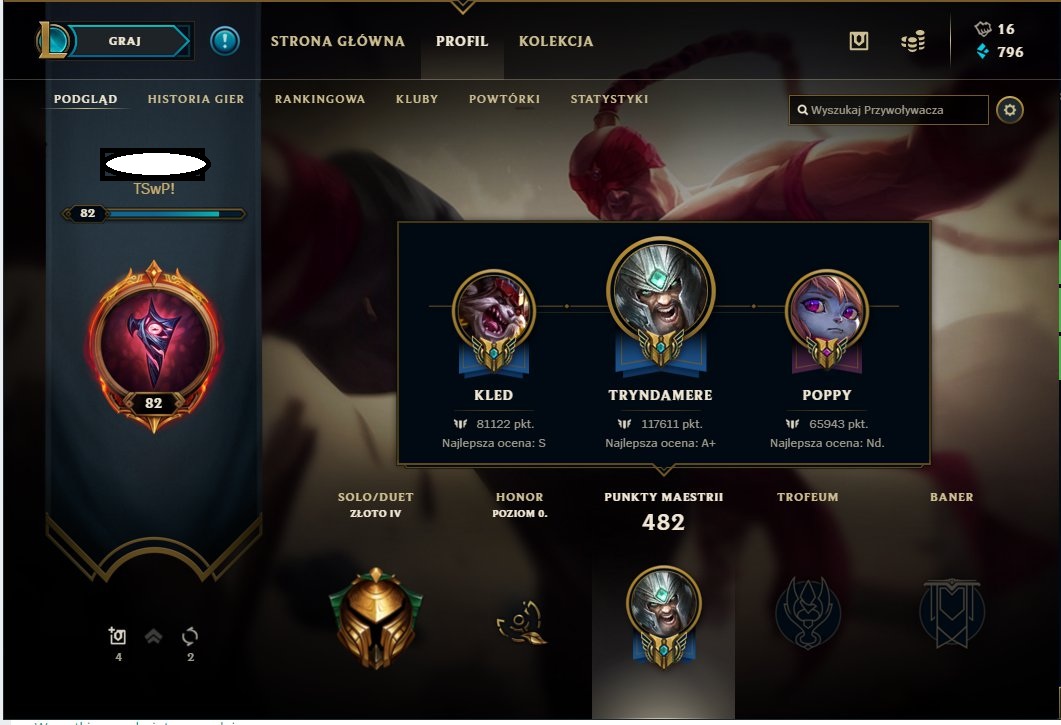Click the Trofeum trophy emblem
The image size is (1061, 725).
pos(808,613)
